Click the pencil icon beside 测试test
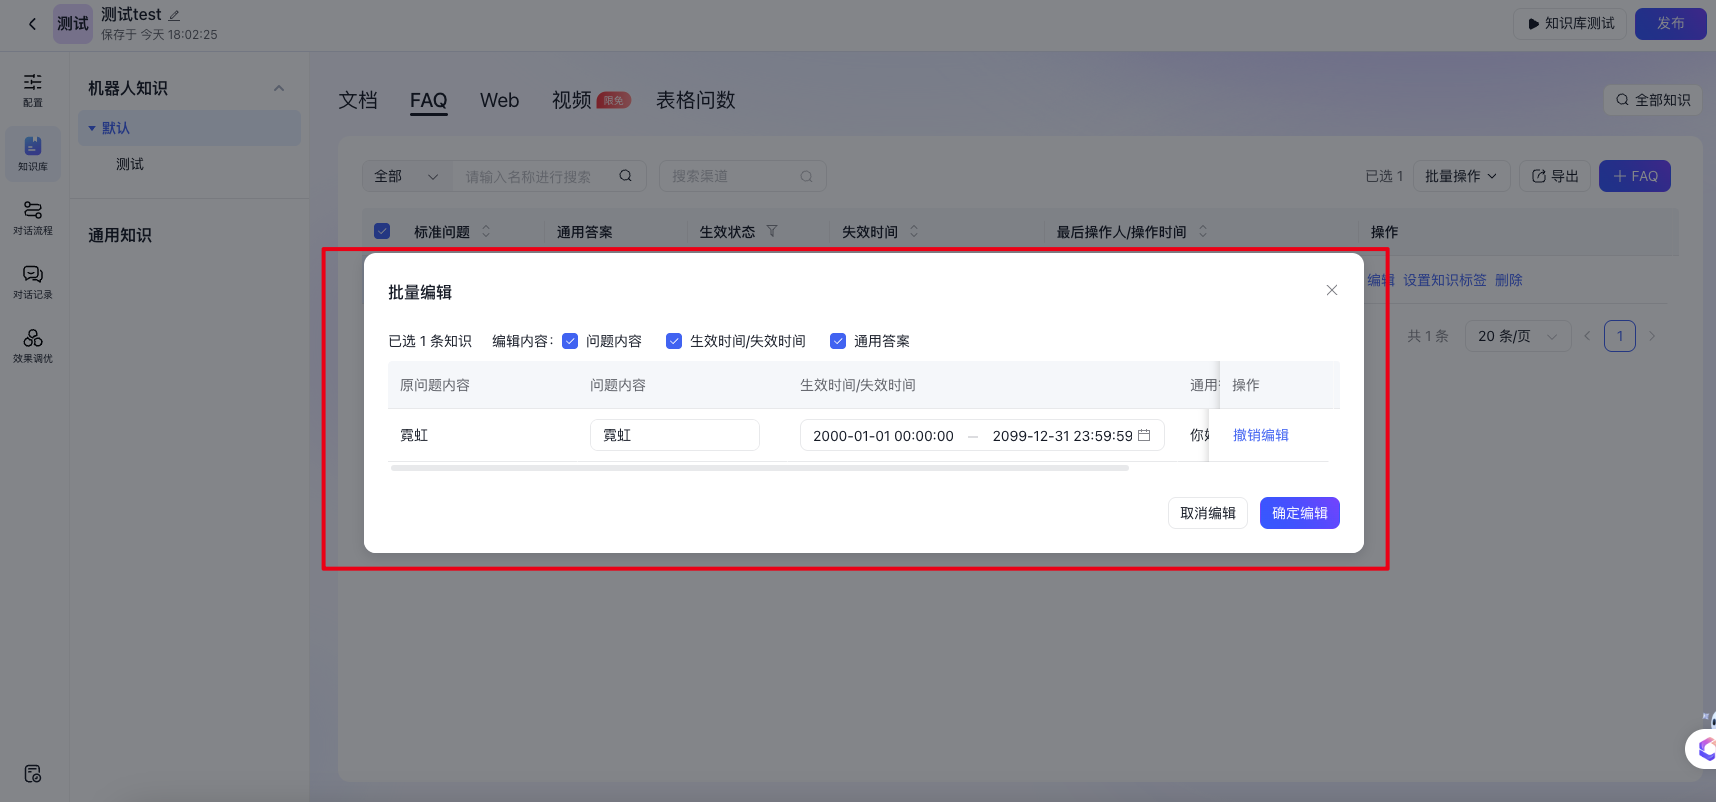The height and width of the screenshot is (802, 1716). click(x=174, y=15)
